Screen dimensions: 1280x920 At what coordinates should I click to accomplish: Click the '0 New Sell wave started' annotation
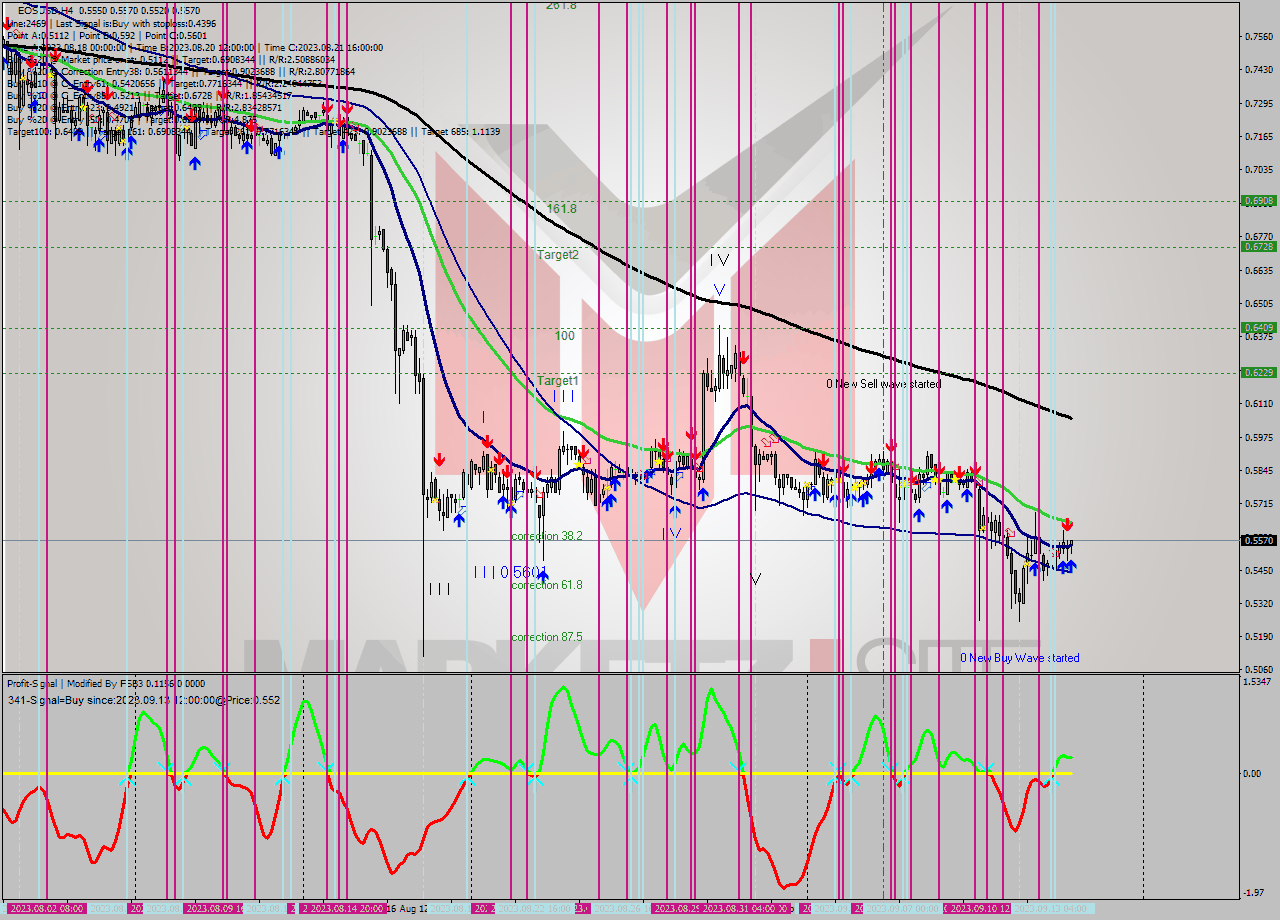coord(883,384)
